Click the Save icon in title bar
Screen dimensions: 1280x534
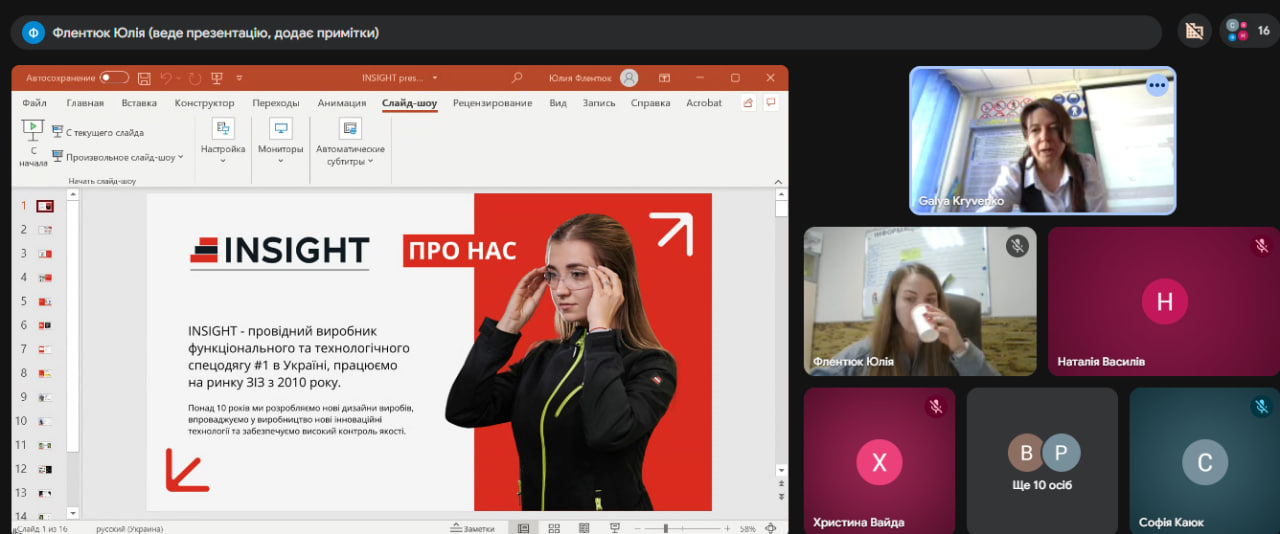click(x=144, y=78)
